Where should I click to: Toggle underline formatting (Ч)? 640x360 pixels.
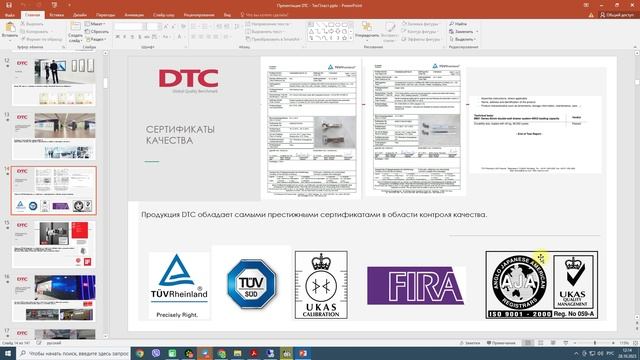tap(132, 37)
